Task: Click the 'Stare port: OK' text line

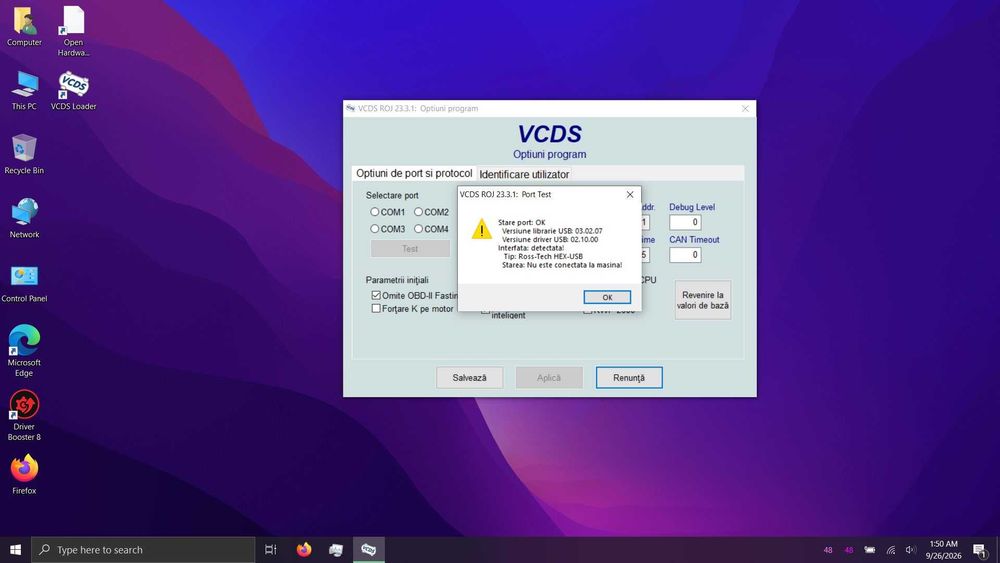Action: pos(522,223)
